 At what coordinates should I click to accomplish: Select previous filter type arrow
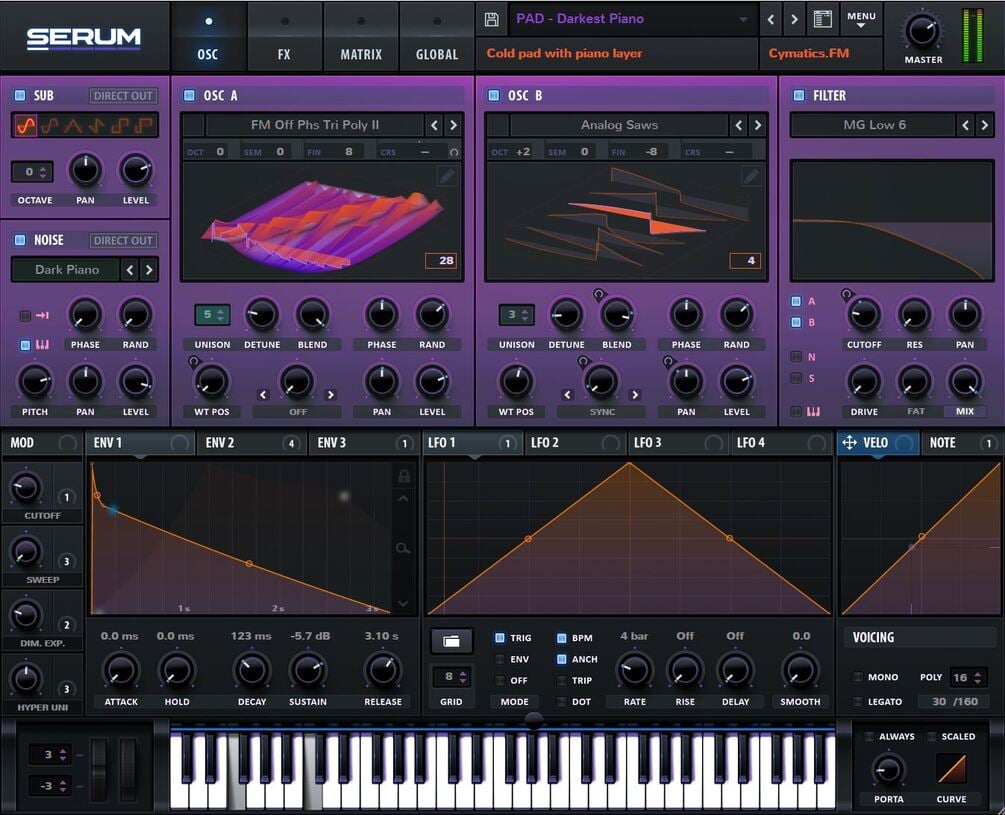966,125
